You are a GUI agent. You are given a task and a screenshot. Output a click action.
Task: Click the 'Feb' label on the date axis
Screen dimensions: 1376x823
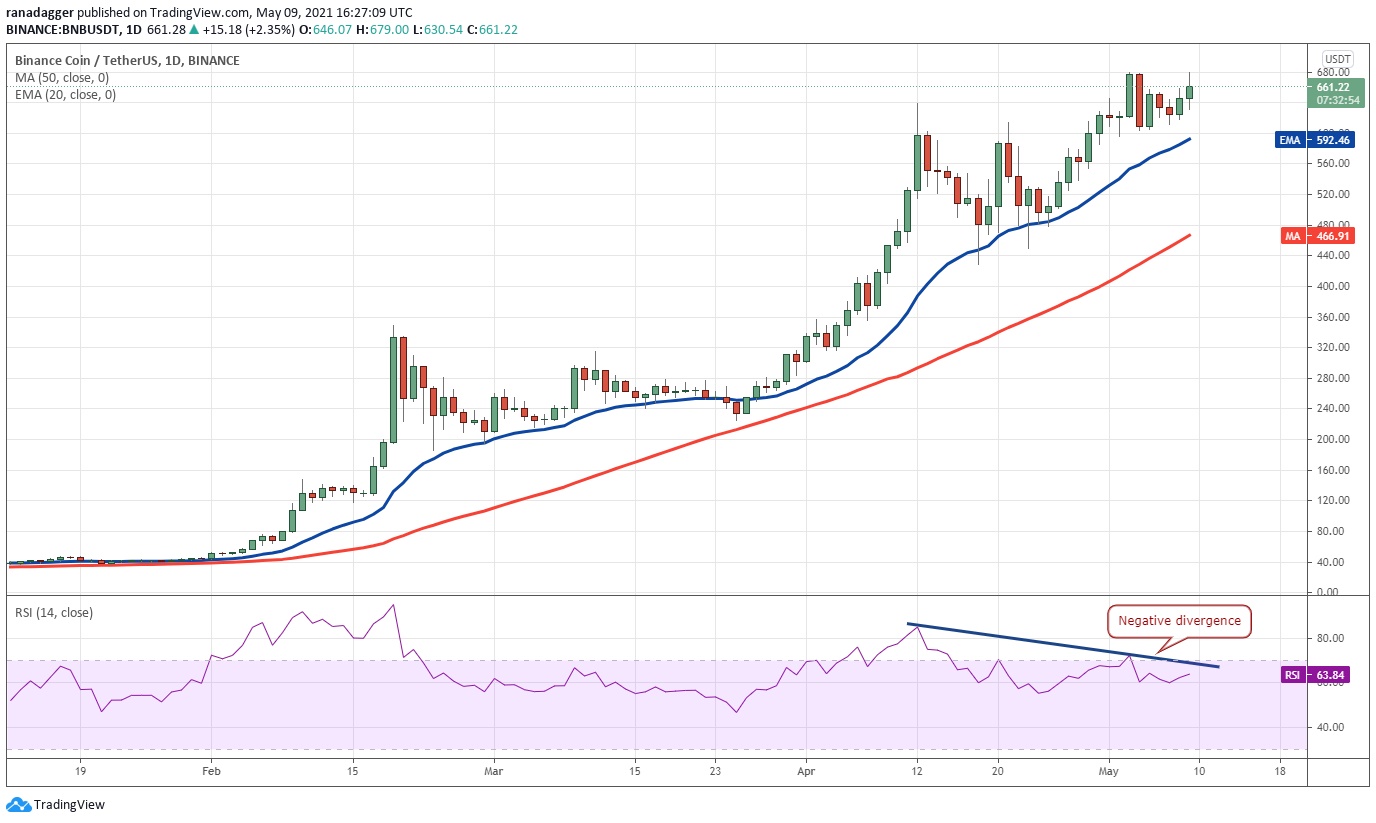click(x=210, y=772)
